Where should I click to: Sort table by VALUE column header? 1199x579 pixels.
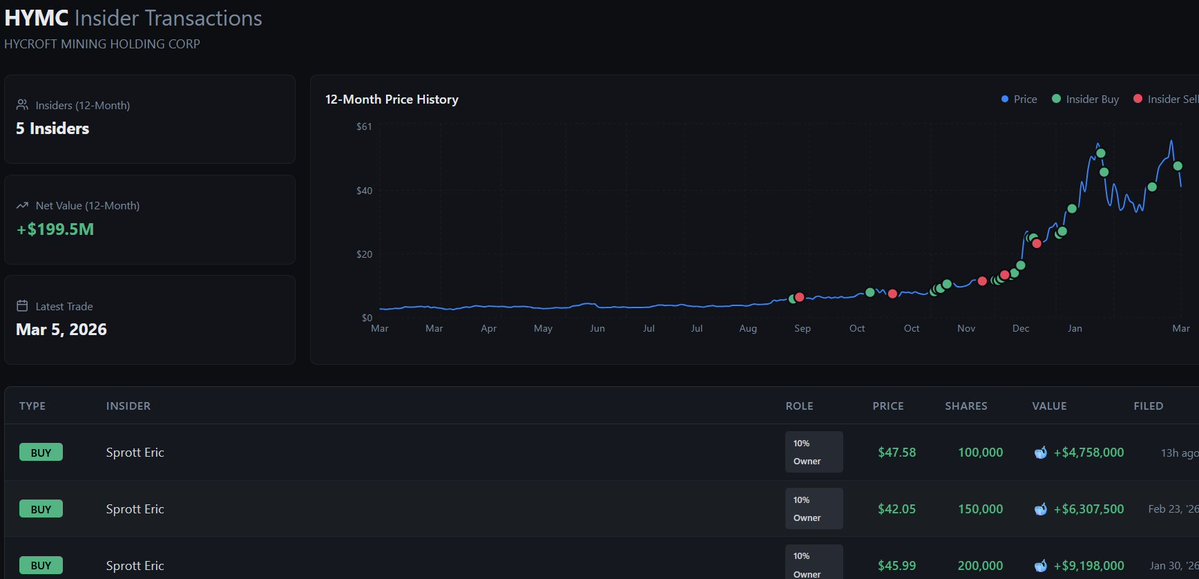[1049, 406]
